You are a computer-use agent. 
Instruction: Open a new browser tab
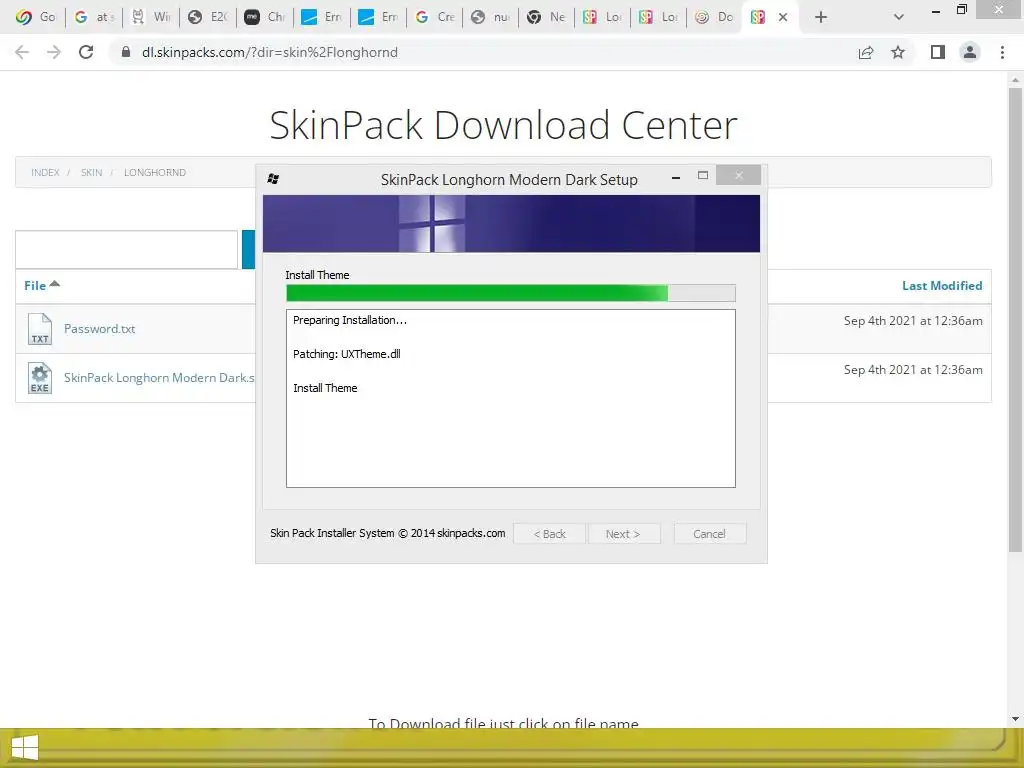tap(821, 17)
